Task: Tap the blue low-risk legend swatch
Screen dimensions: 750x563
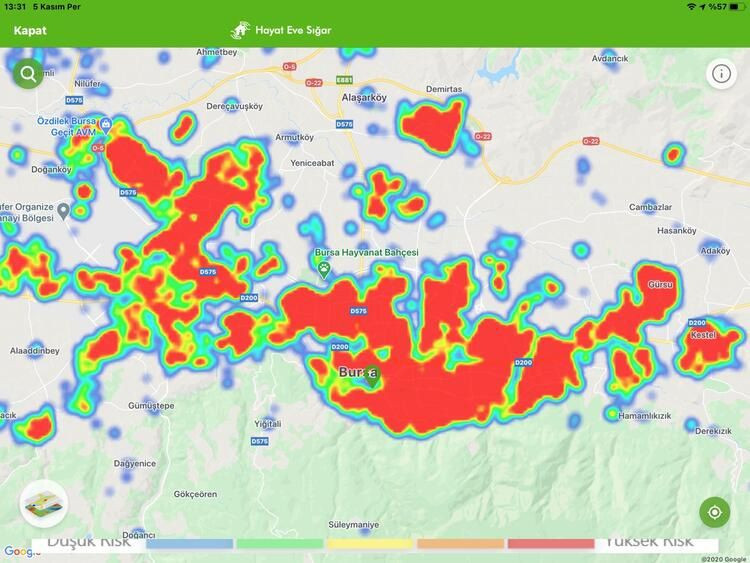Action: pos(190,544)
